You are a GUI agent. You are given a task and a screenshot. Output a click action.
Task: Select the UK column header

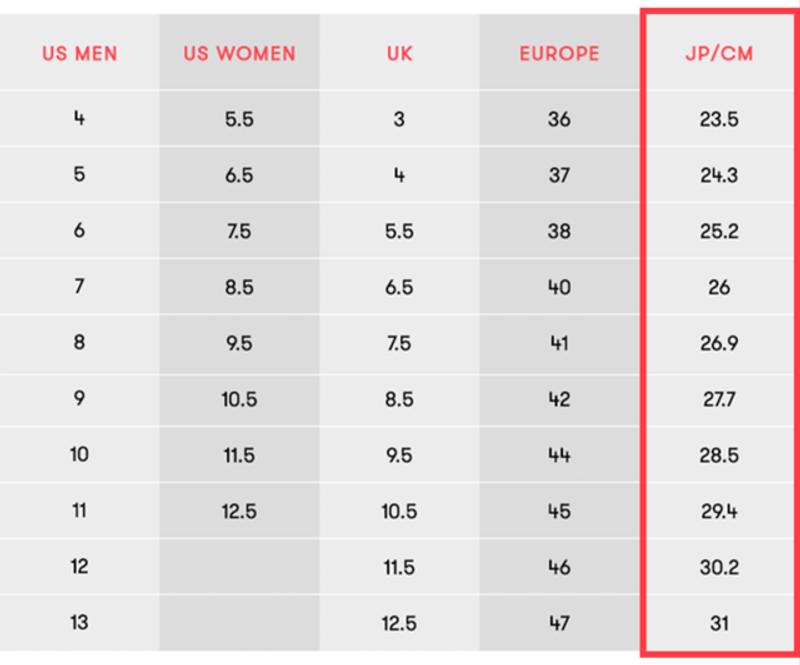point(399,54)
